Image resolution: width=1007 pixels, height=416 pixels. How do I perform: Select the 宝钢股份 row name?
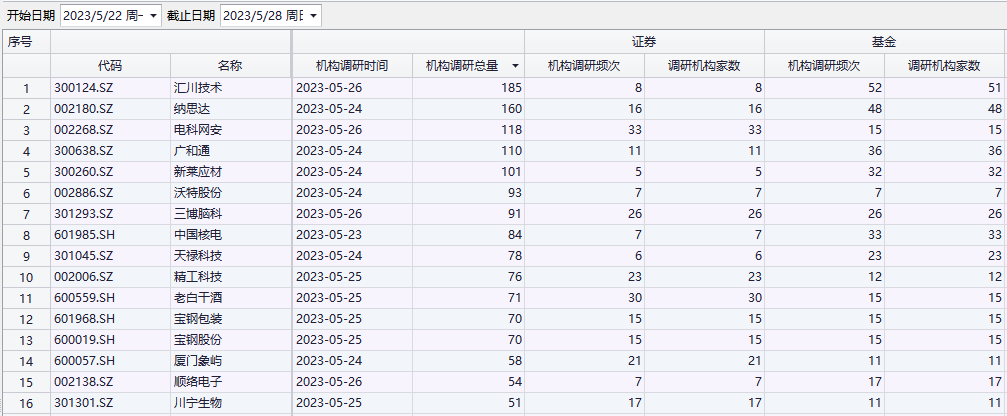point(197,340)
